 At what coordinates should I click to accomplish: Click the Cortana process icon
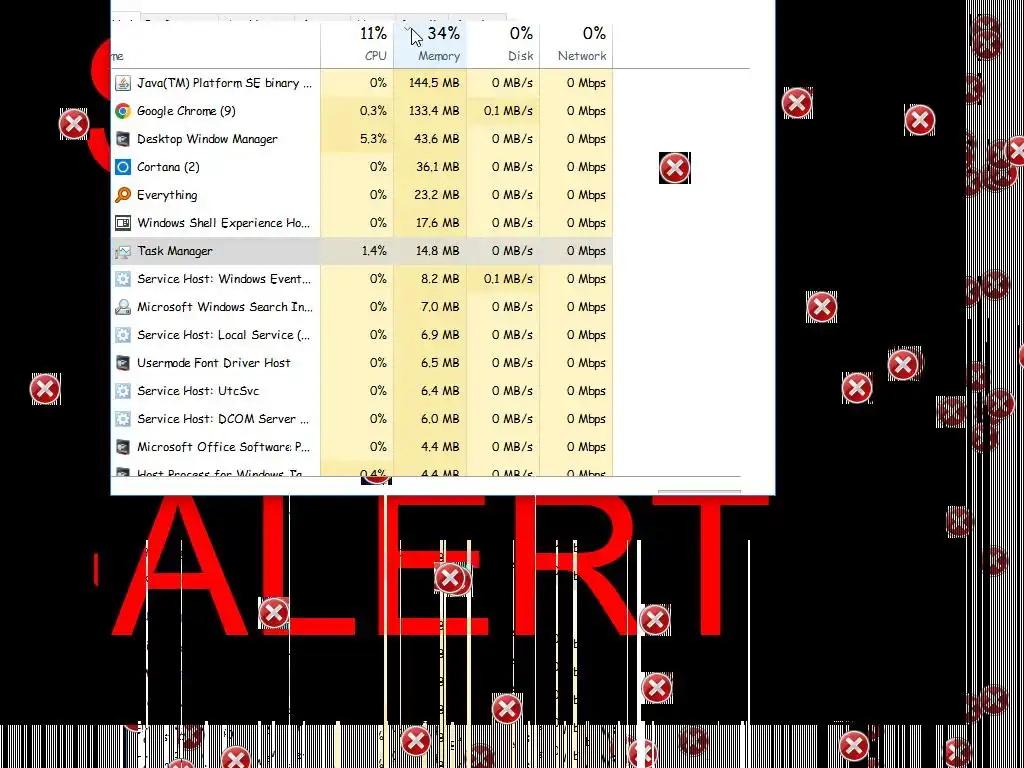coord(123,167)
